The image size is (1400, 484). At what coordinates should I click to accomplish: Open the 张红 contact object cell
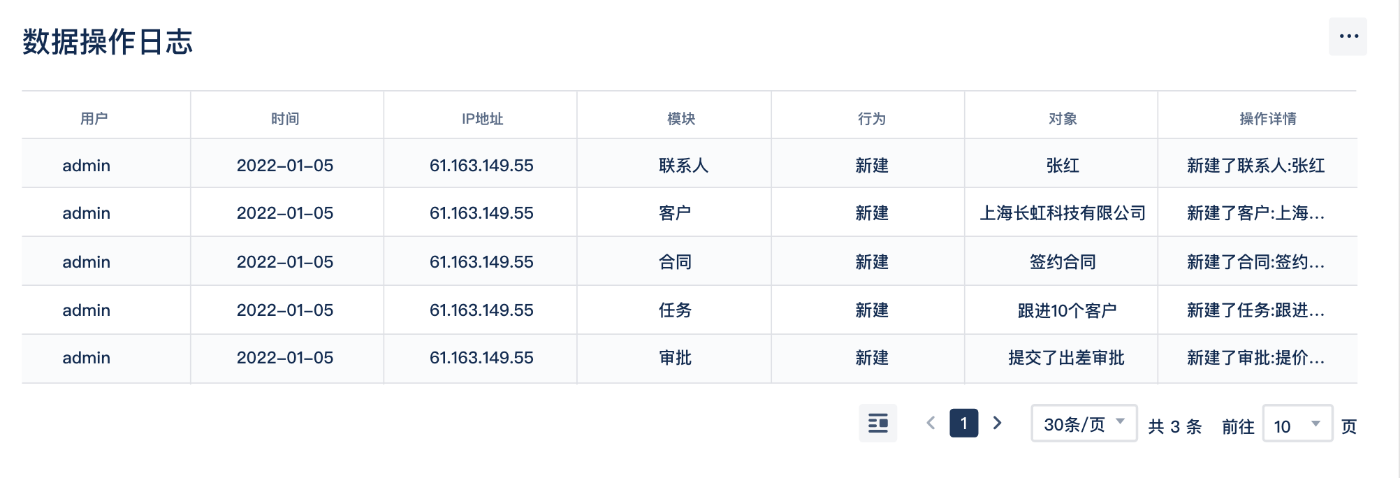[x=1062, y=166]
